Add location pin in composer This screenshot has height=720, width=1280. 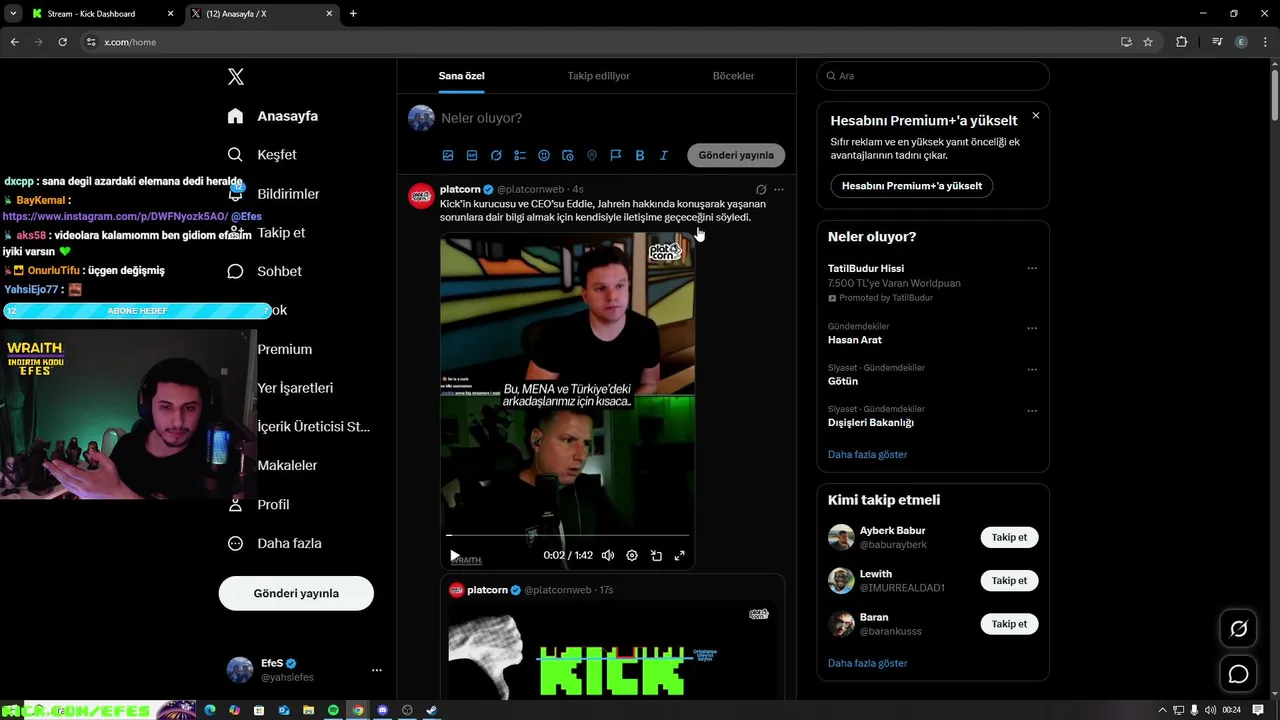592,155
